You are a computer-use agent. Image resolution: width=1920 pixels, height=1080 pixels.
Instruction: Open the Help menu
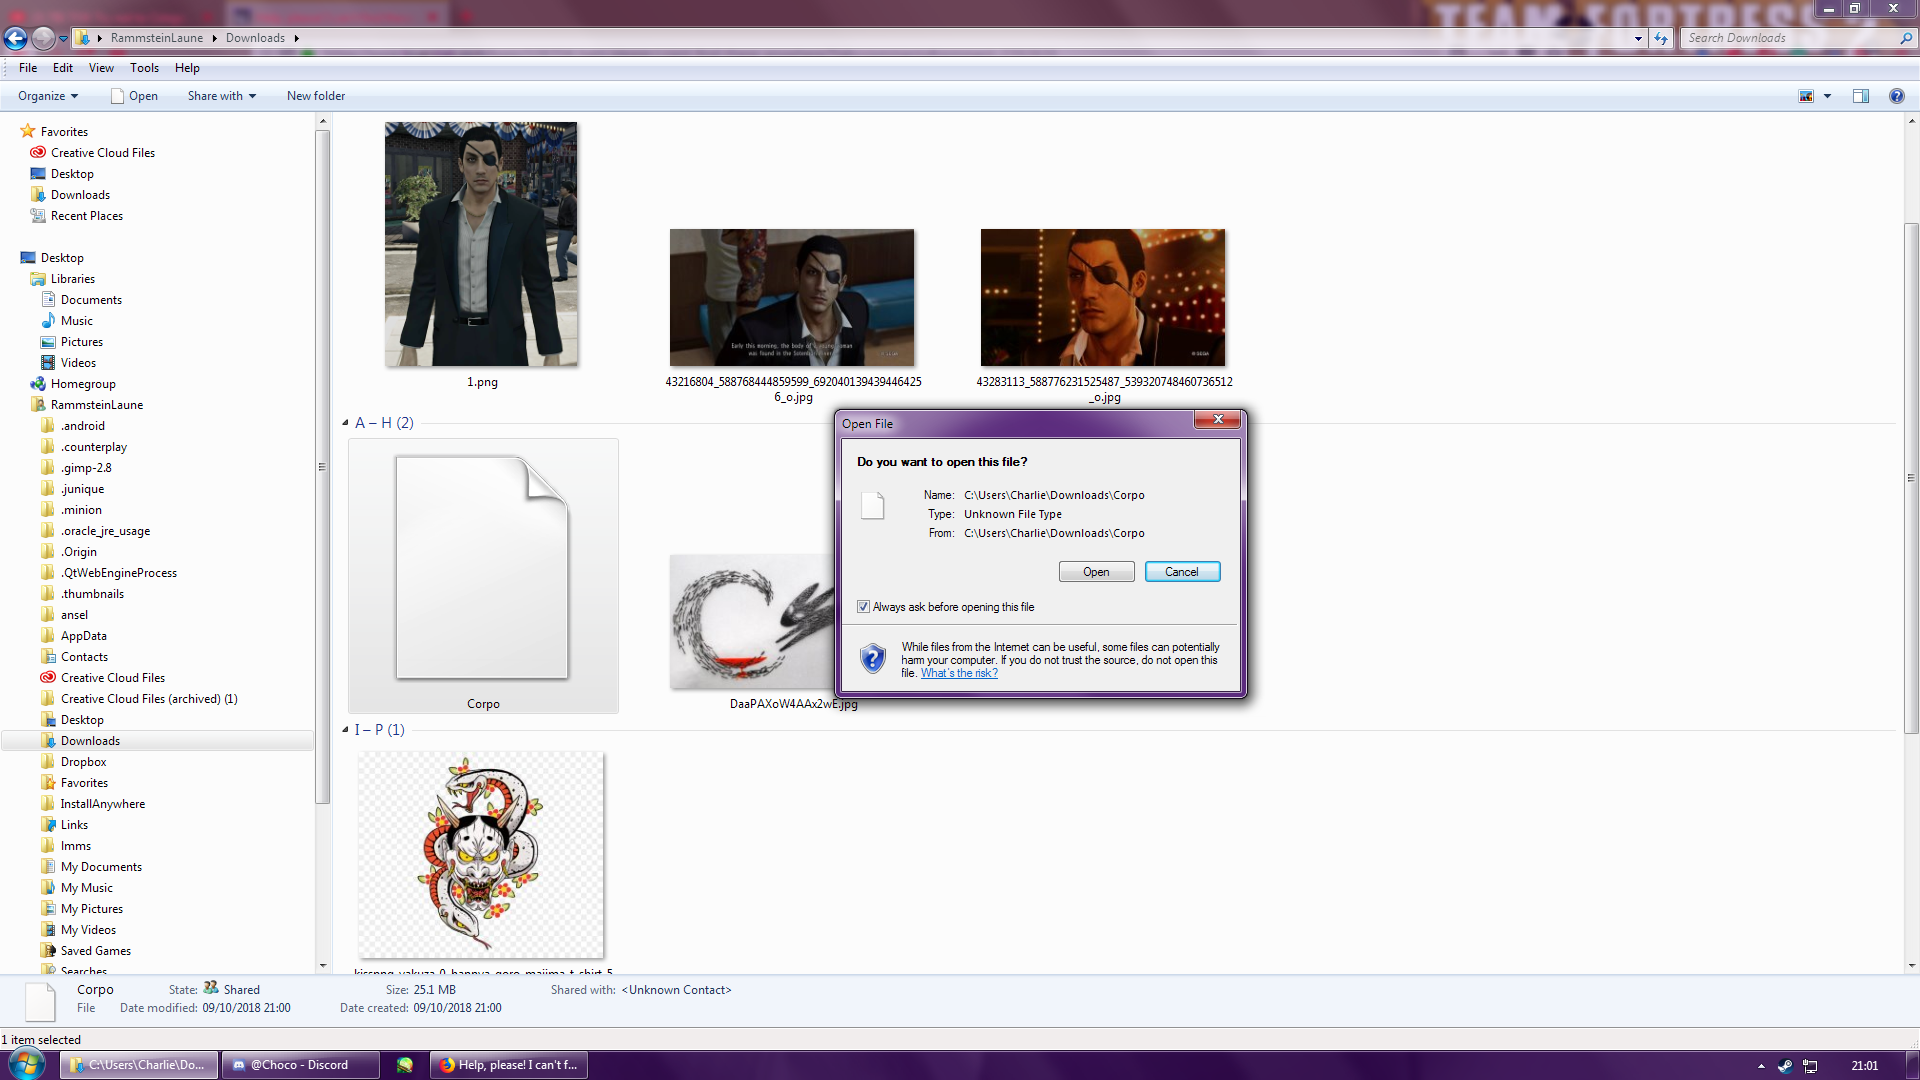(x=187, y=68)
